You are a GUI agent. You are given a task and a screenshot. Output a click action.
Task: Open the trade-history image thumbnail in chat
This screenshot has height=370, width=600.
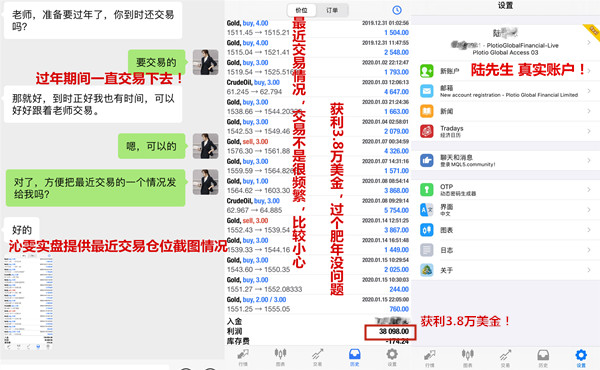click(28, 301)
